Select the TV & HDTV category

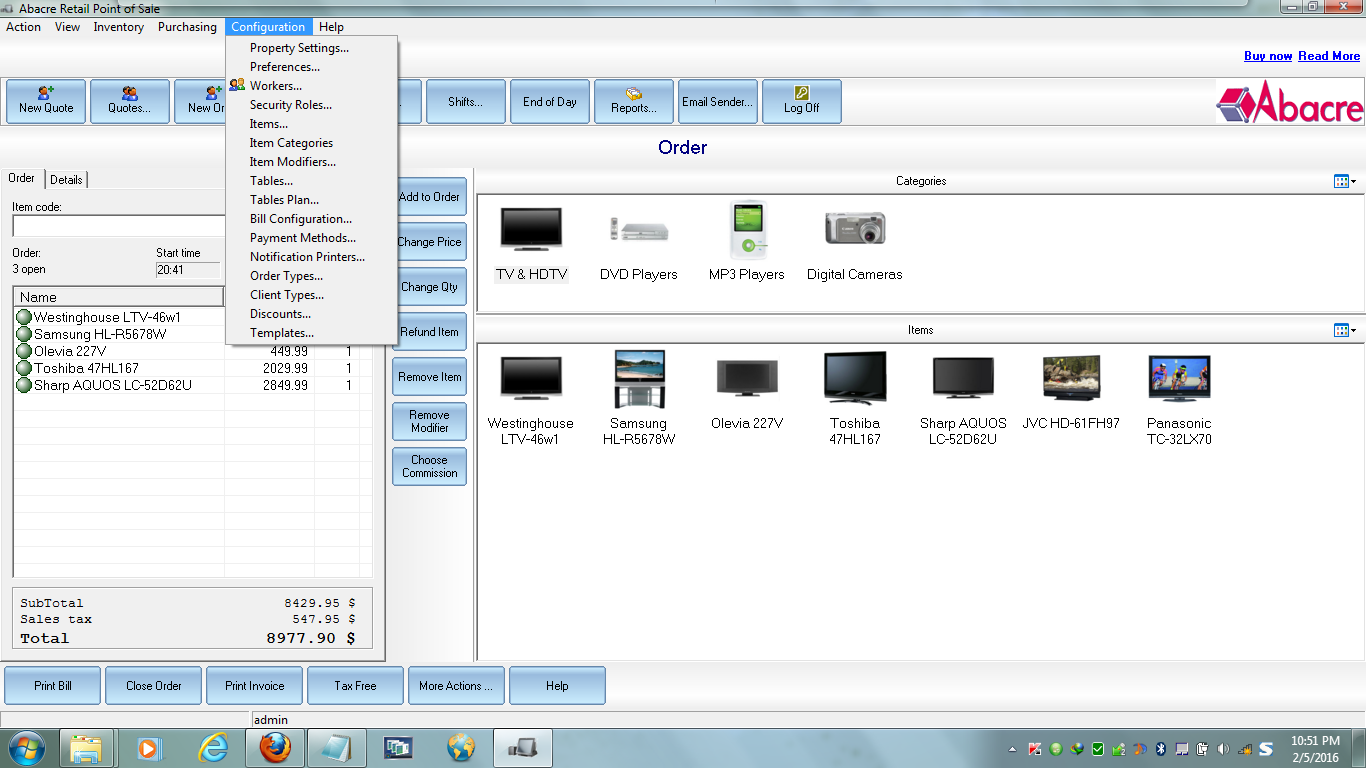[531, 244]
